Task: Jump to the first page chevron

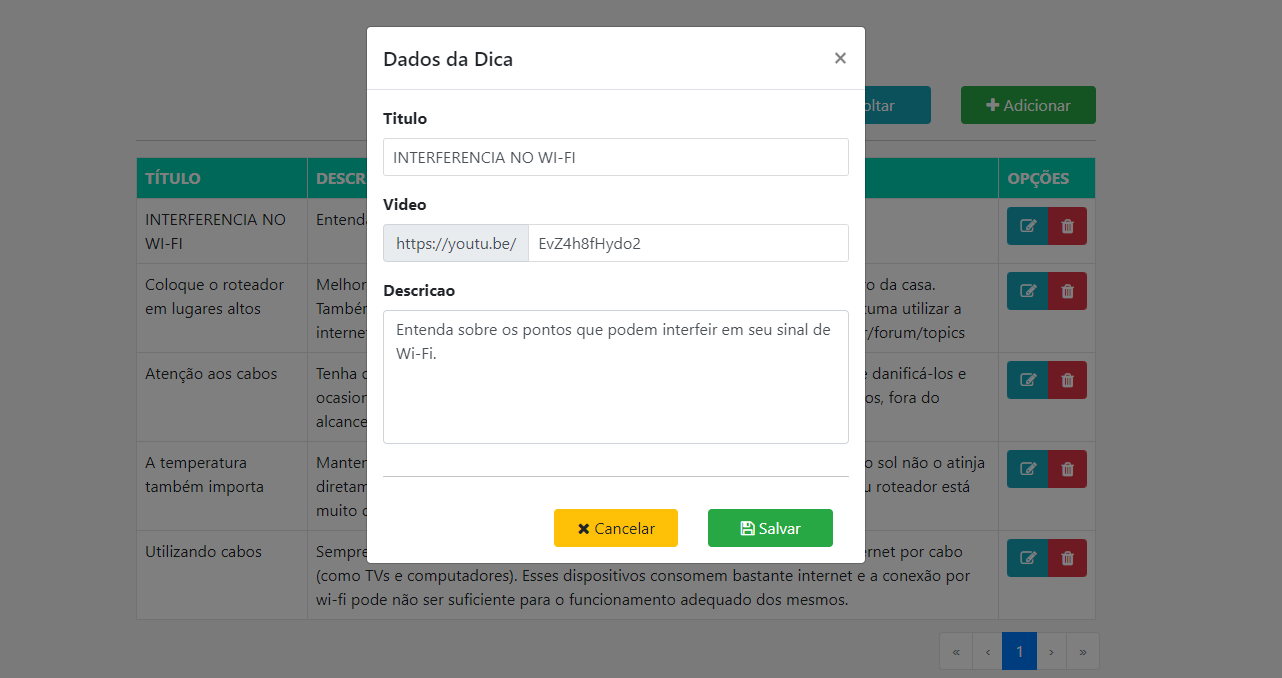Action: tap(955, 650)
